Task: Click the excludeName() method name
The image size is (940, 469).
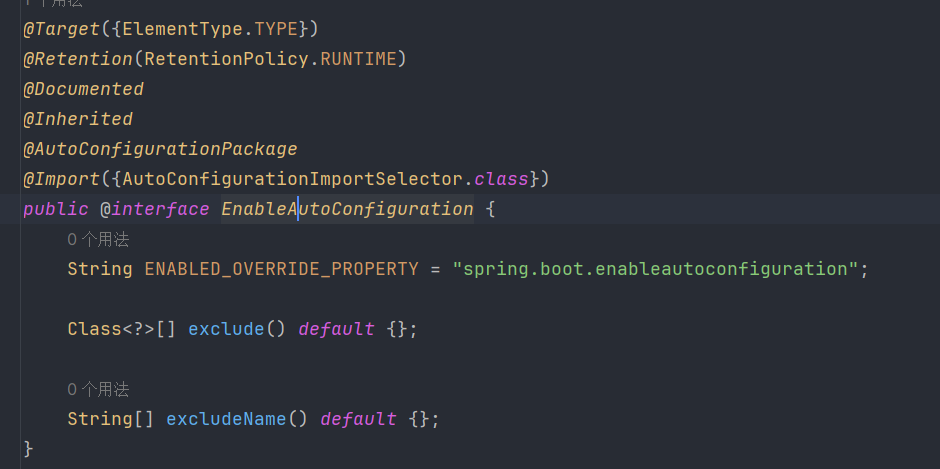Action: tap(226, 419)
